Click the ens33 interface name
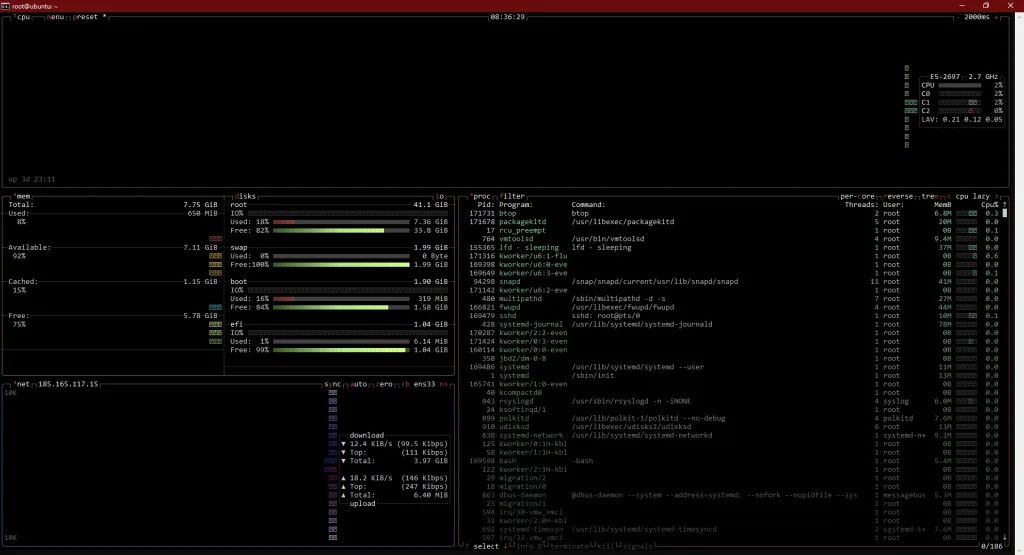 424,384
